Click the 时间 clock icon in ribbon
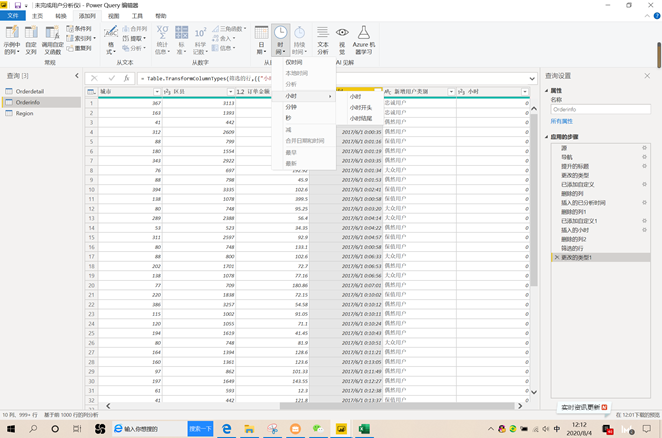662x438 pixels. tap(280, 33)
